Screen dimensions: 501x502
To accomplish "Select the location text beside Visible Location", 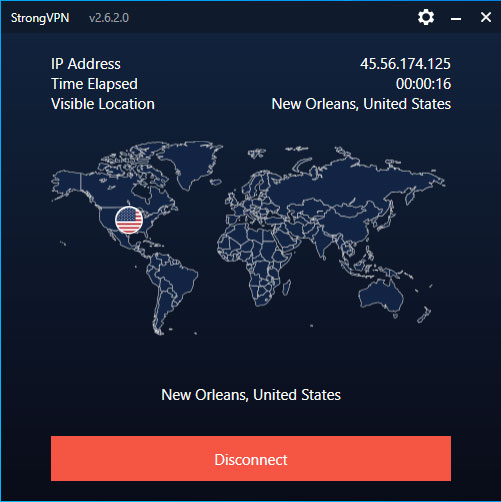I will point(361,104).
